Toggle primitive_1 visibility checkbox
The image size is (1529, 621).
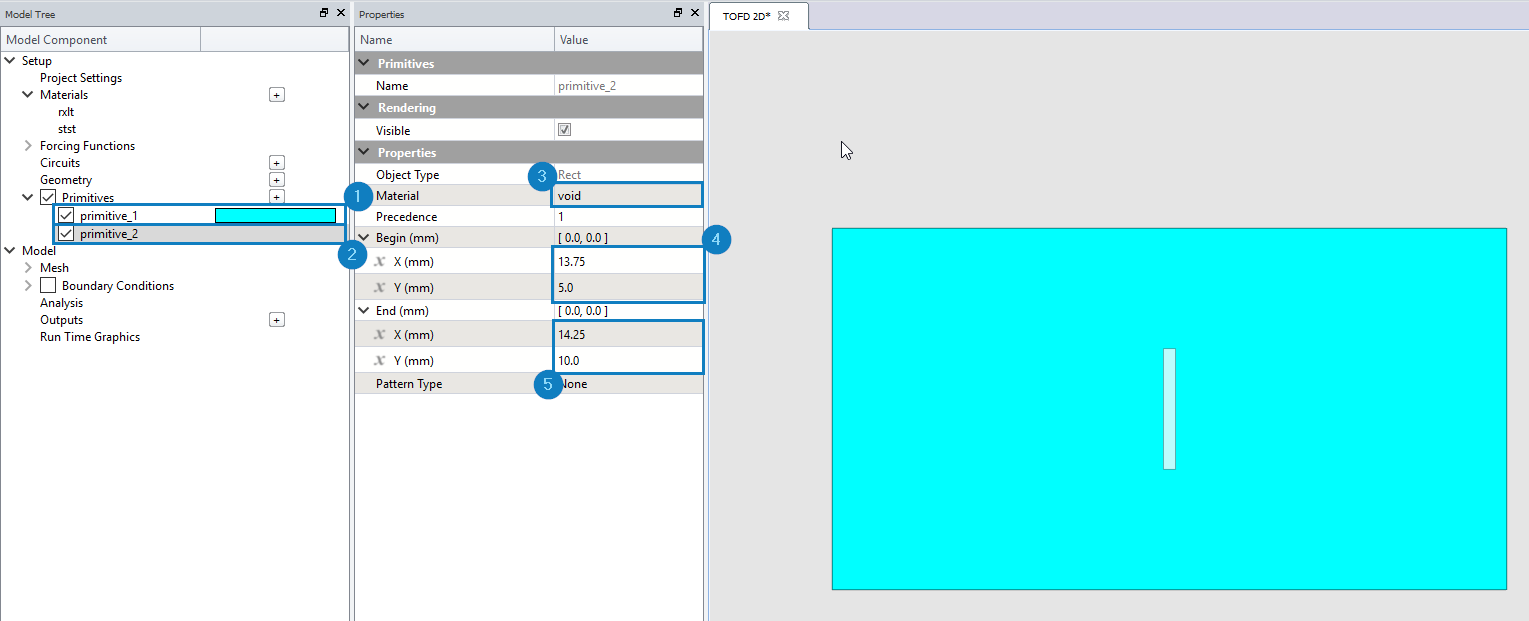coord(66,216)
